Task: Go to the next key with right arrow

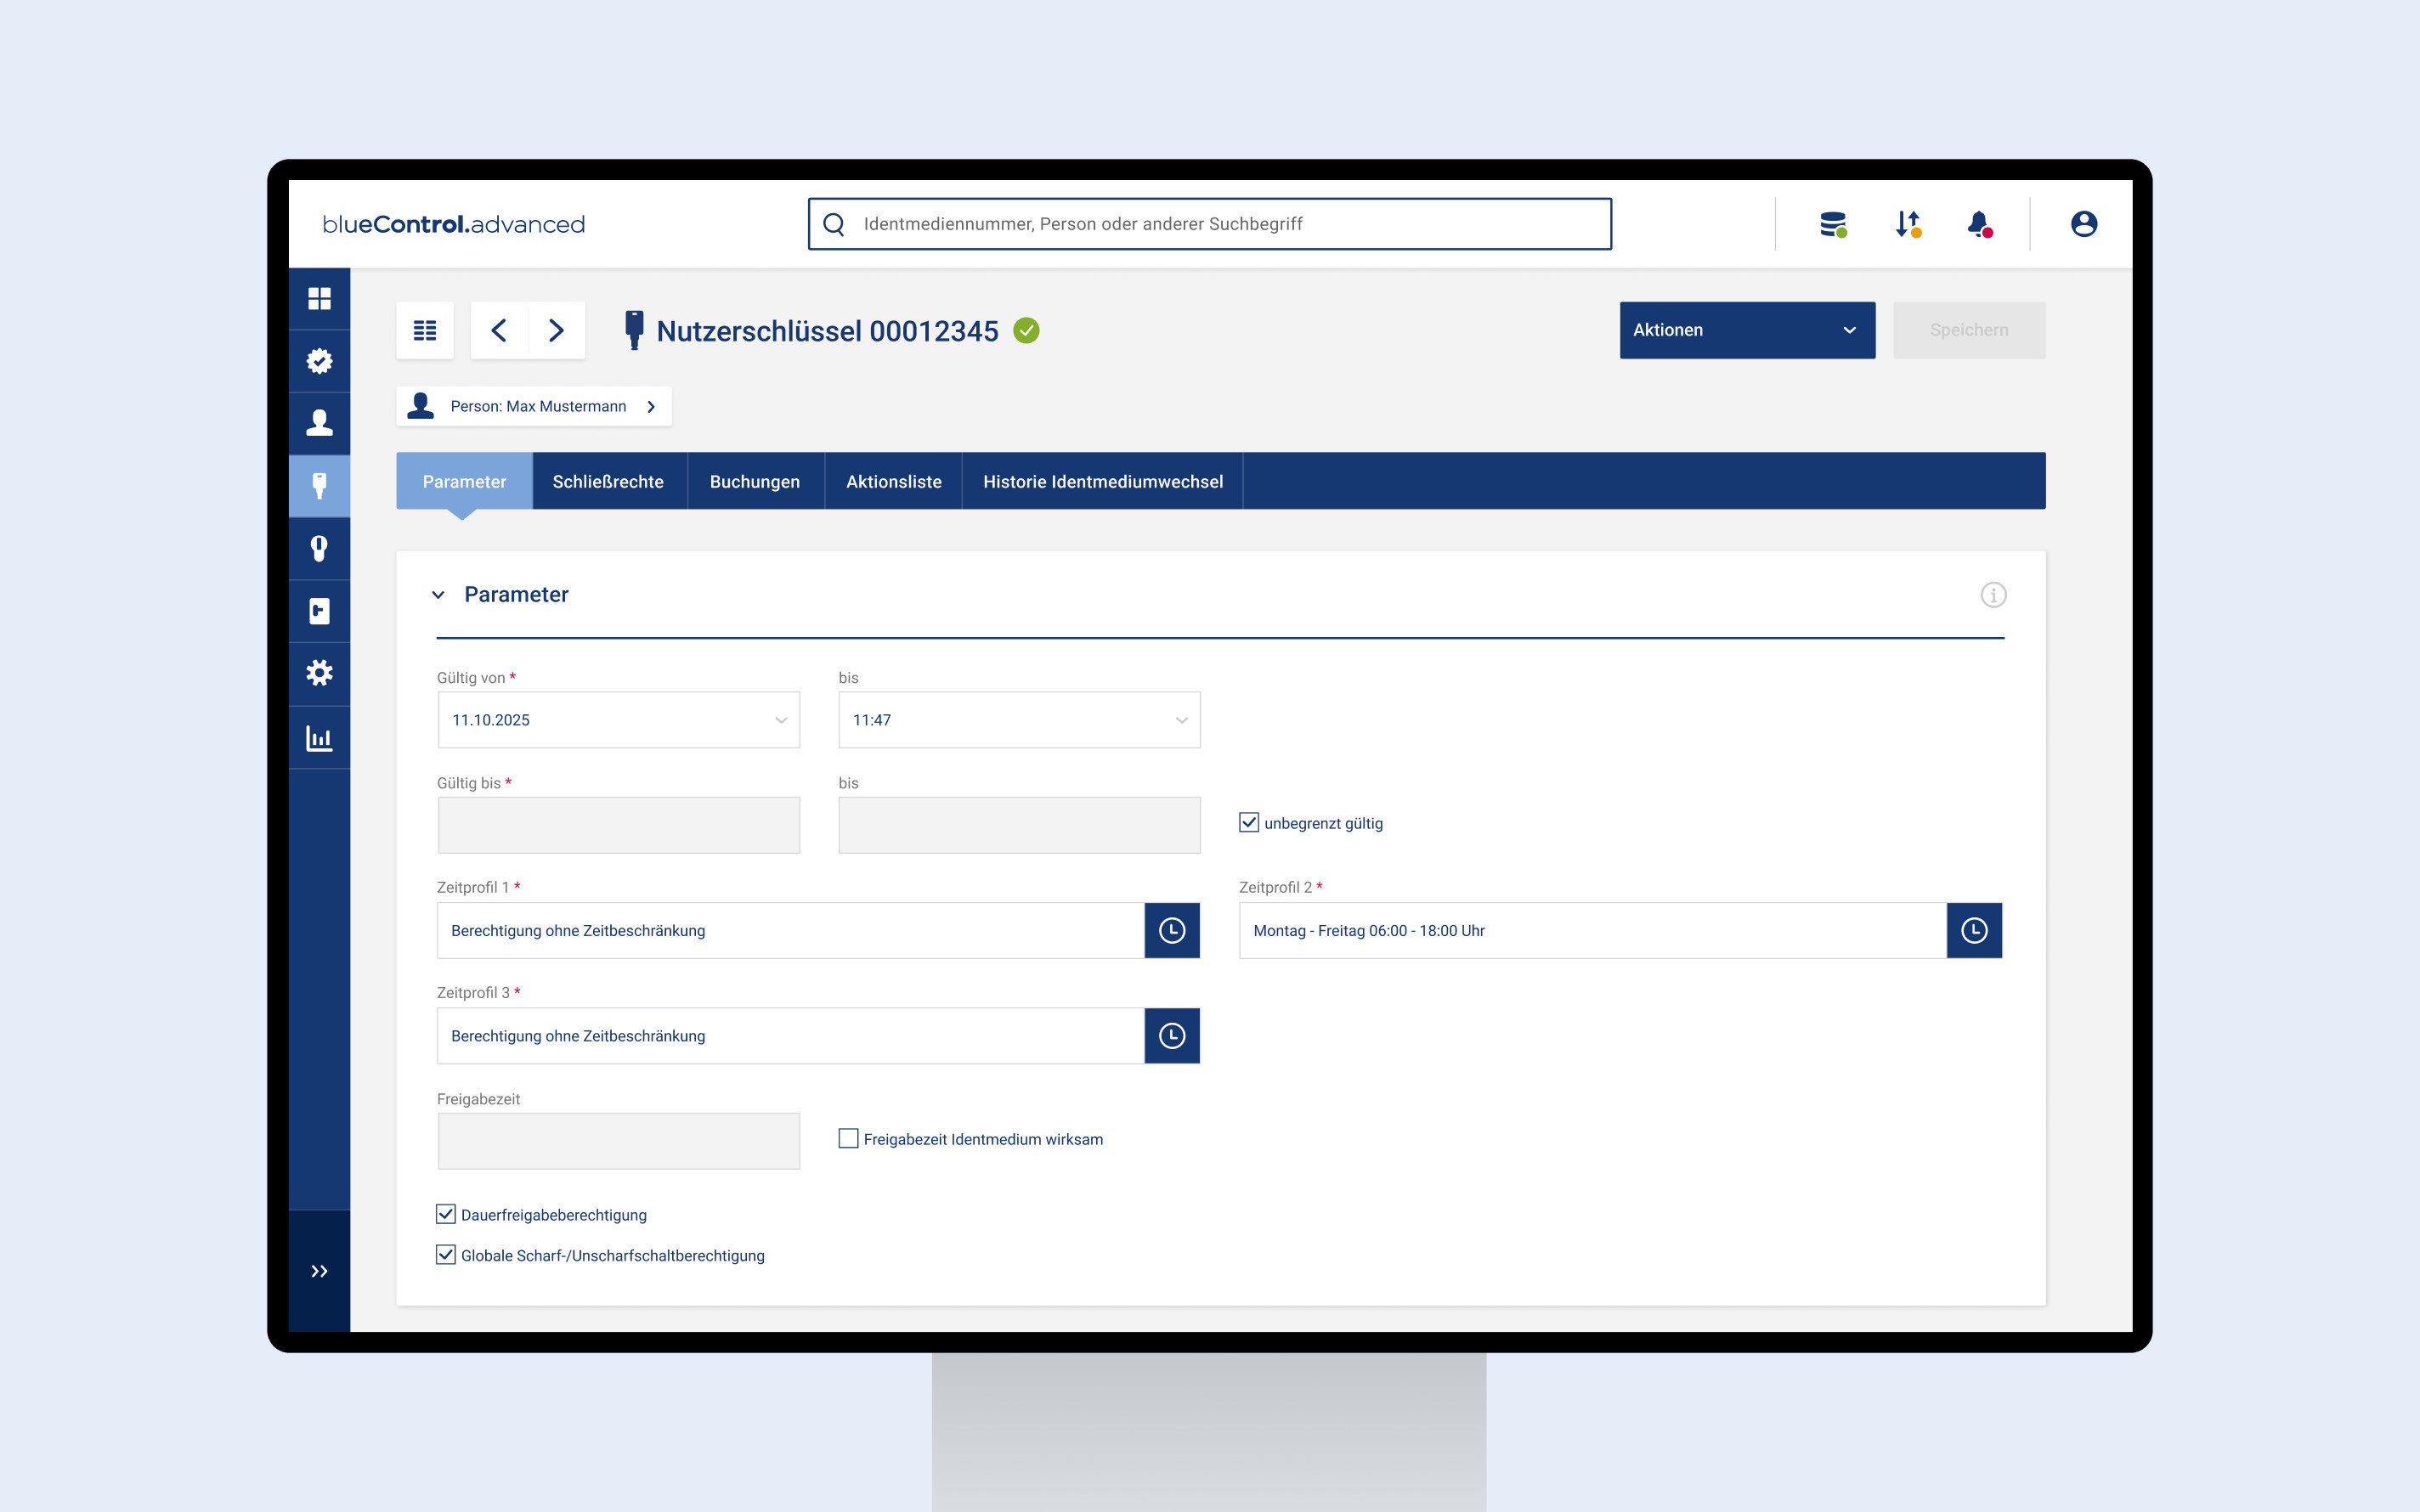Action: (556, 330)
